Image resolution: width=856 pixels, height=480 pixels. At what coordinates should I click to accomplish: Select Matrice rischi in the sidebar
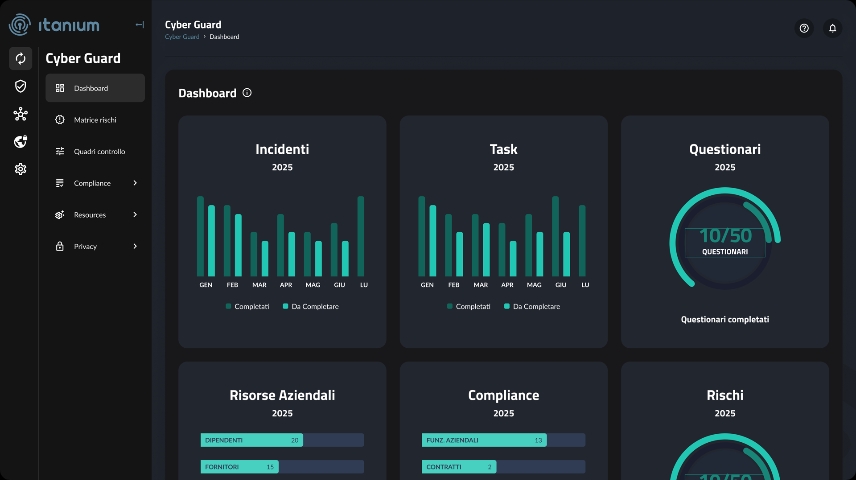(95, 120)
